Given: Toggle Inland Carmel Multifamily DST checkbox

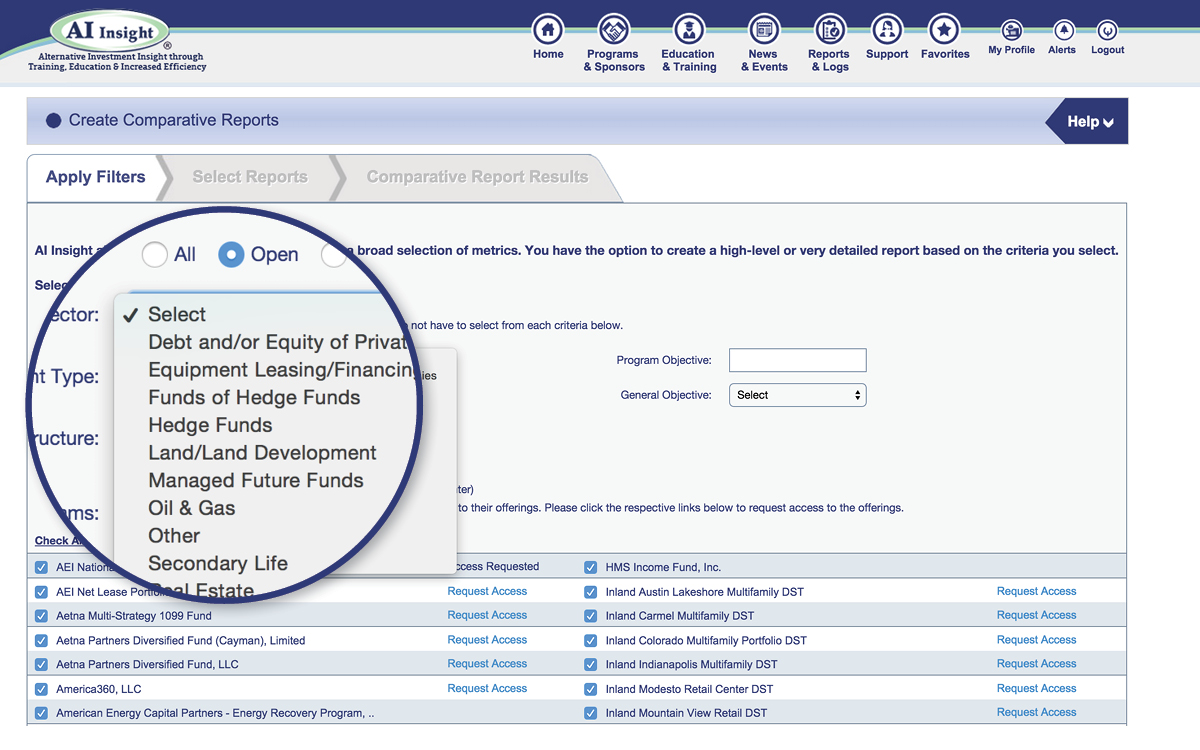Looking at the screenshot, I should (591, 616).
